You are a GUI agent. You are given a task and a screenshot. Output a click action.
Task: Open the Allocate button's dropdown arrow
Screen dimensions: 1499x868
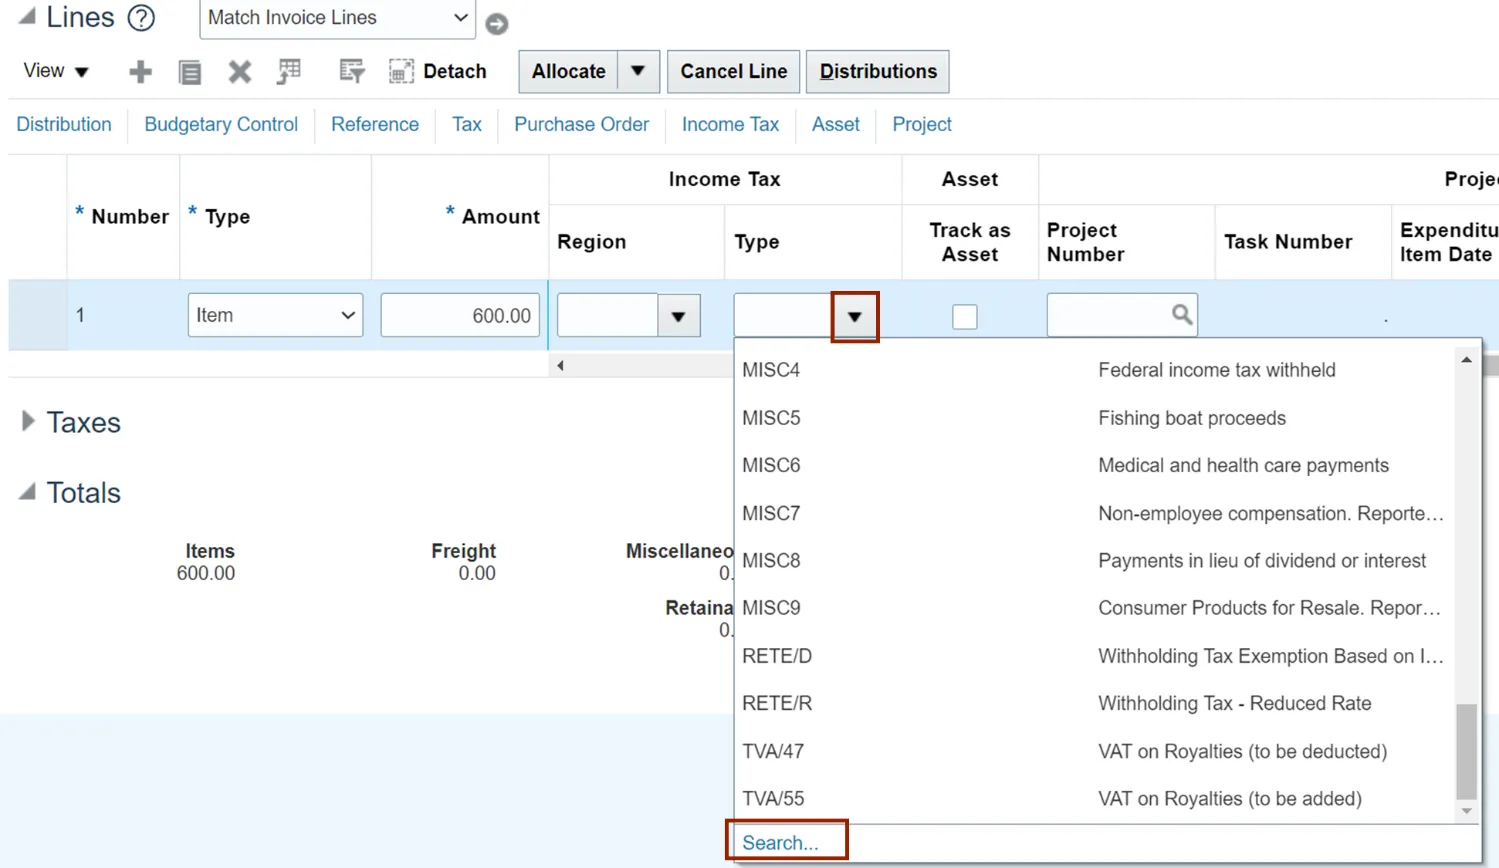pyautogui.click(x=638, y=72)
